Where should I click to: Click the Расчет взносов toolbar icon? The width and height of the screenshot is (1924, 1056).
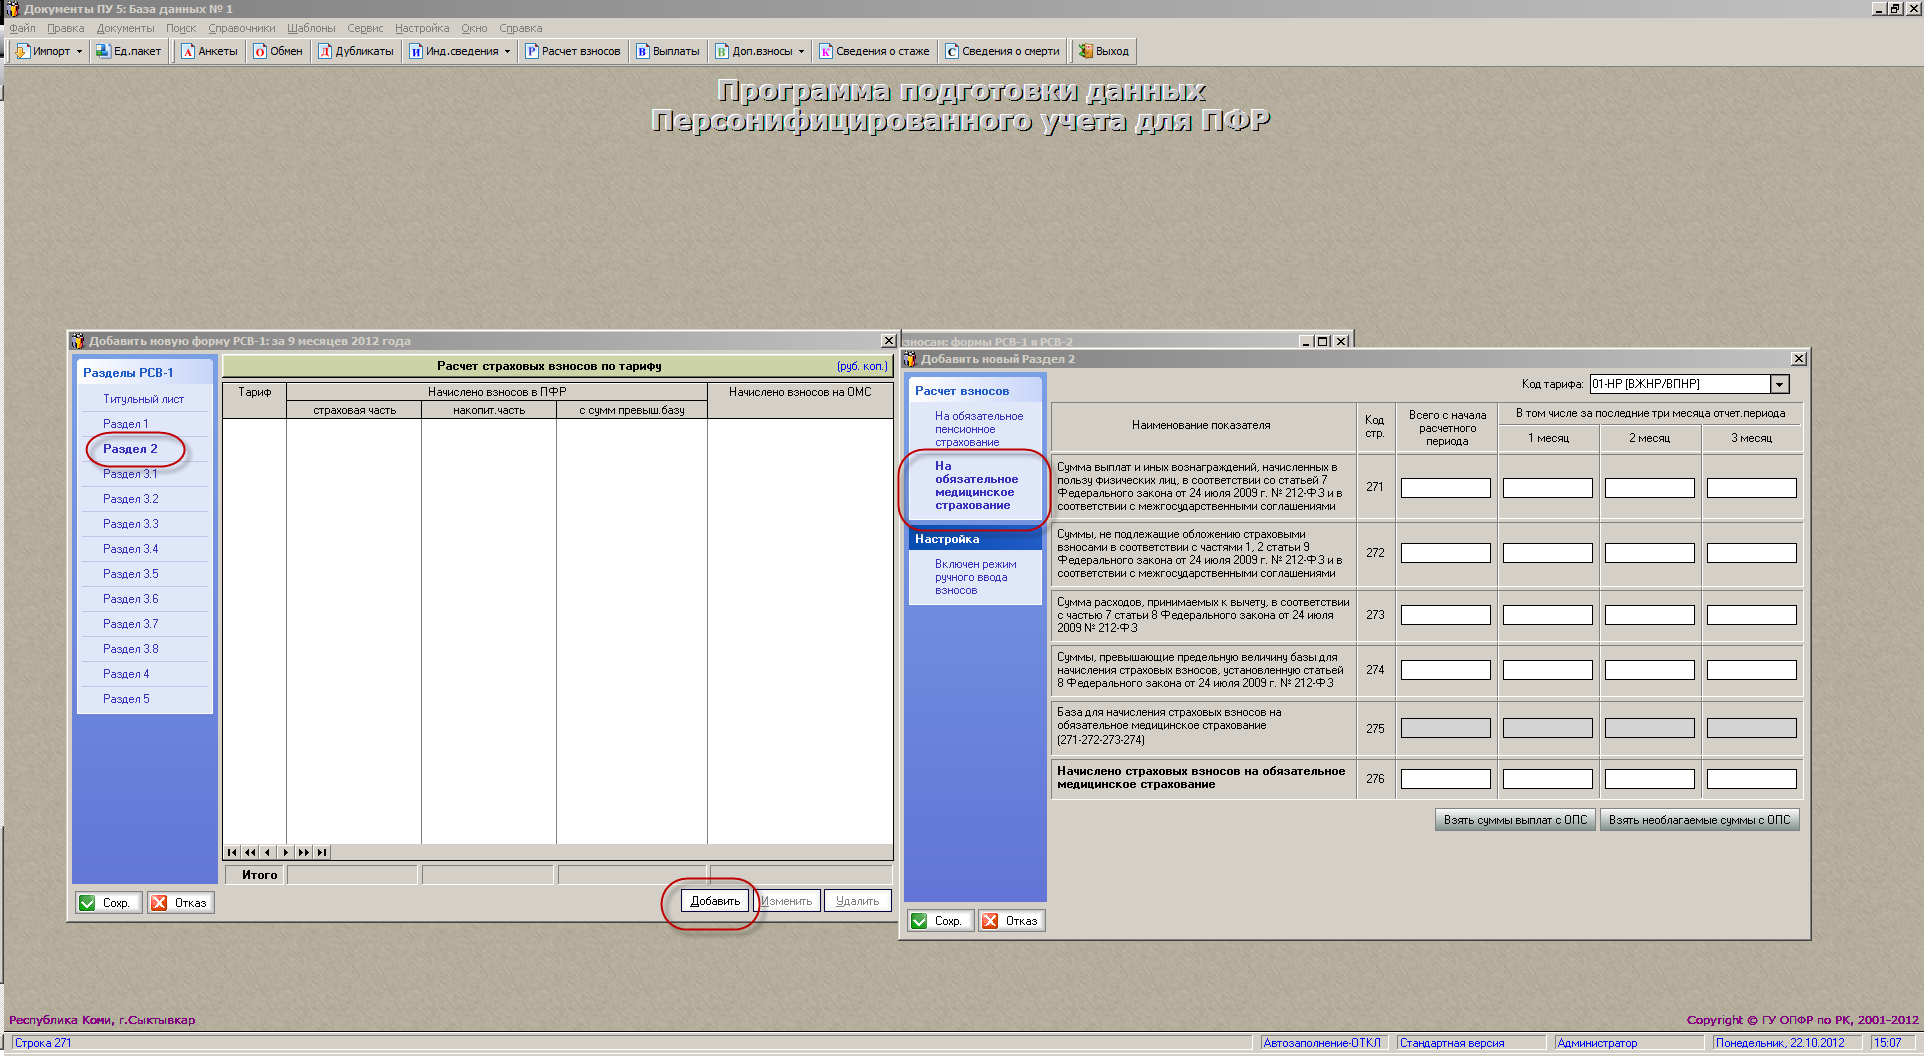tap(533, 51)
